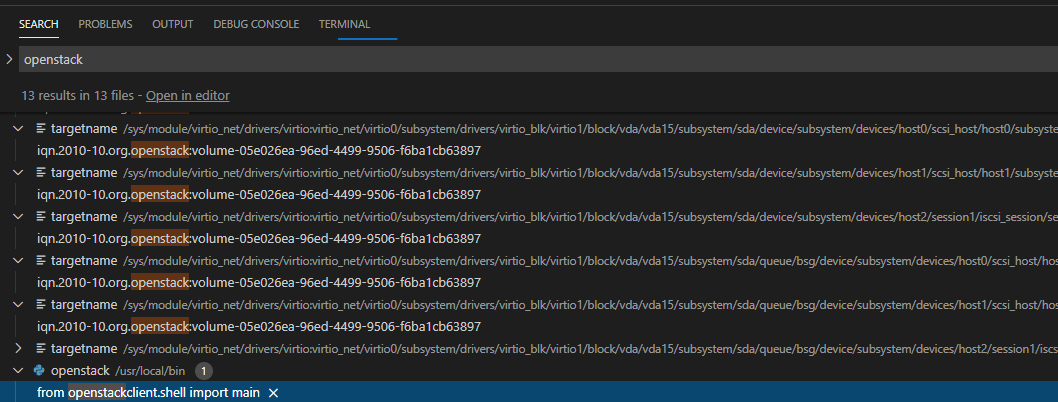Click path text containing sda/queue/bsg/device/subsystem/devices/host0
The image size is (1058, 402).
[x=590, y=261]
